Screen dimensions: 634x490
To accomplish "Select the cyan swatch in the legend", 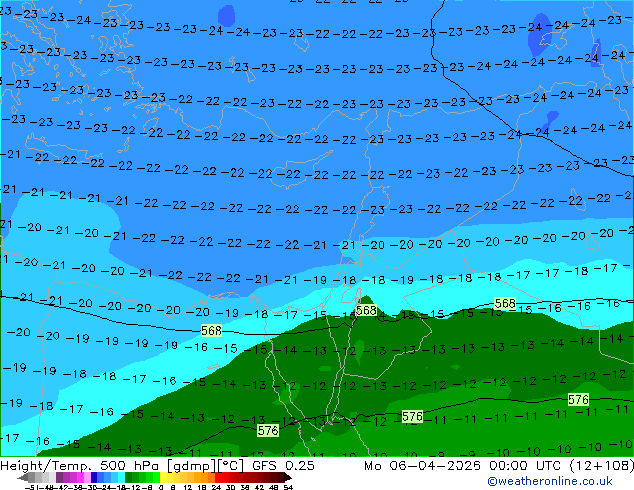I will [x=121, y=477].
